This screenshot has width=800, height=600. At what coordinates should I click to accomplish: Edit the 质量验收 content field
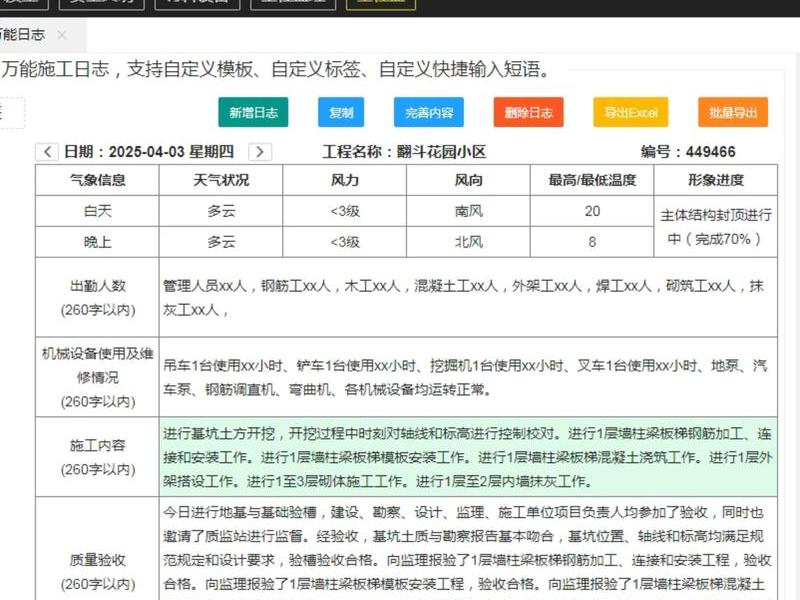point(468,548)
